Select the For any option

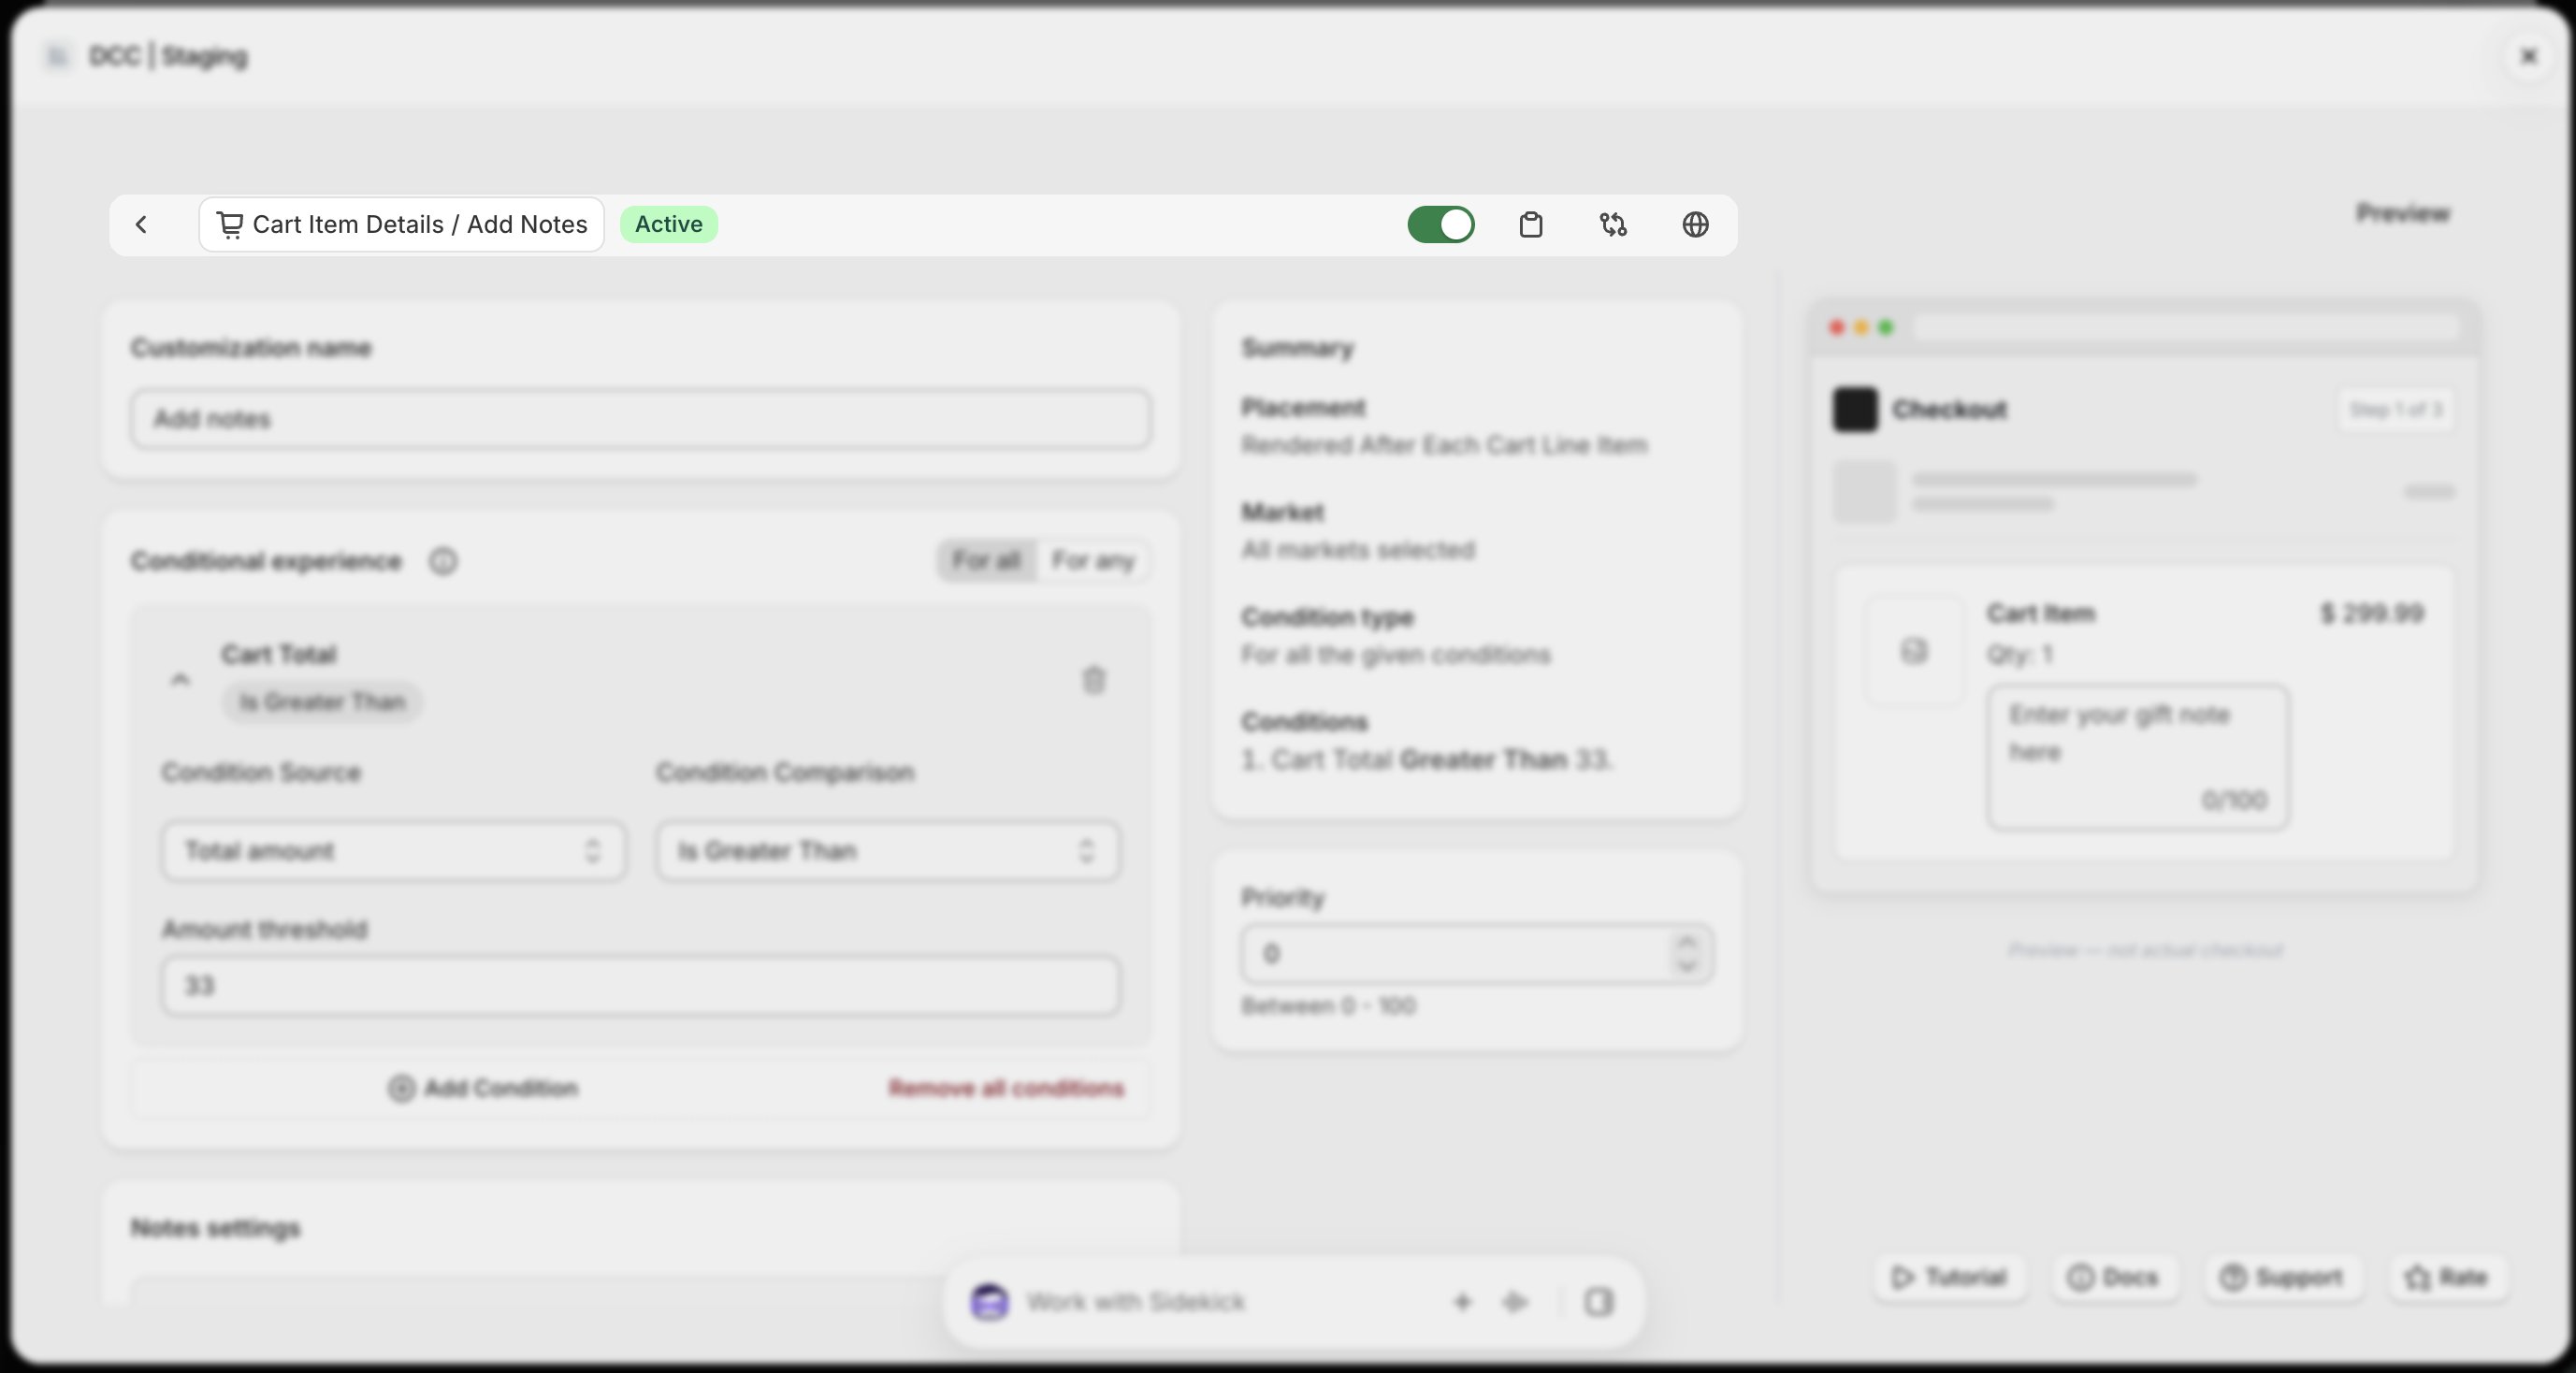click(x=1093, y=561)
